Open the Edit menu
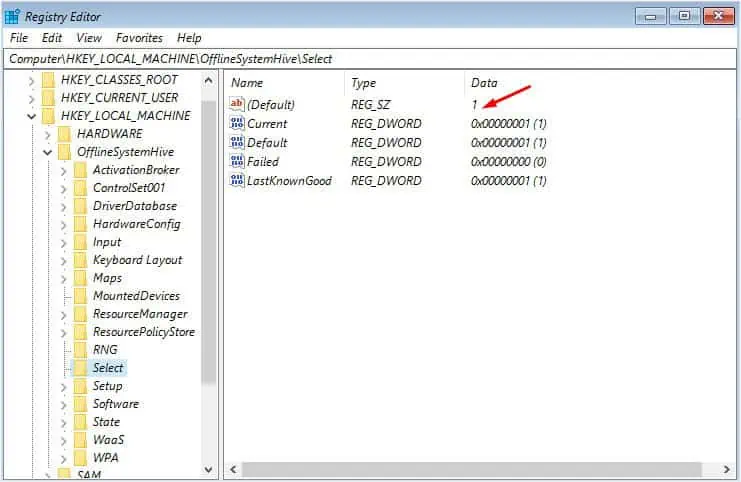This screenshot has height=482, width=741. 52,38
